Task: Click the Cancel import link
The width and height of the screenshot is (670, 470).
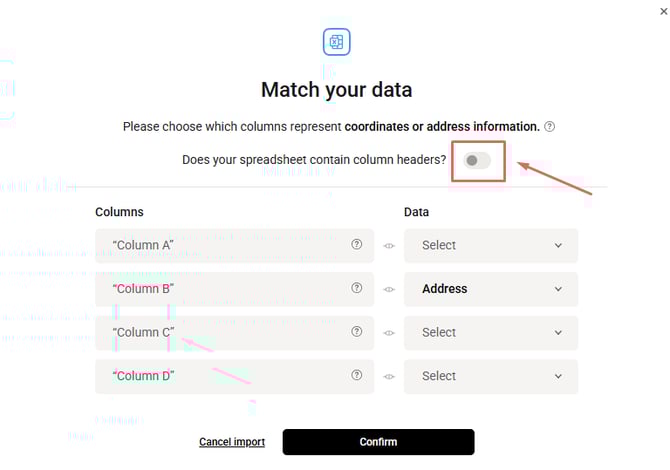Action: coord(232,442)
